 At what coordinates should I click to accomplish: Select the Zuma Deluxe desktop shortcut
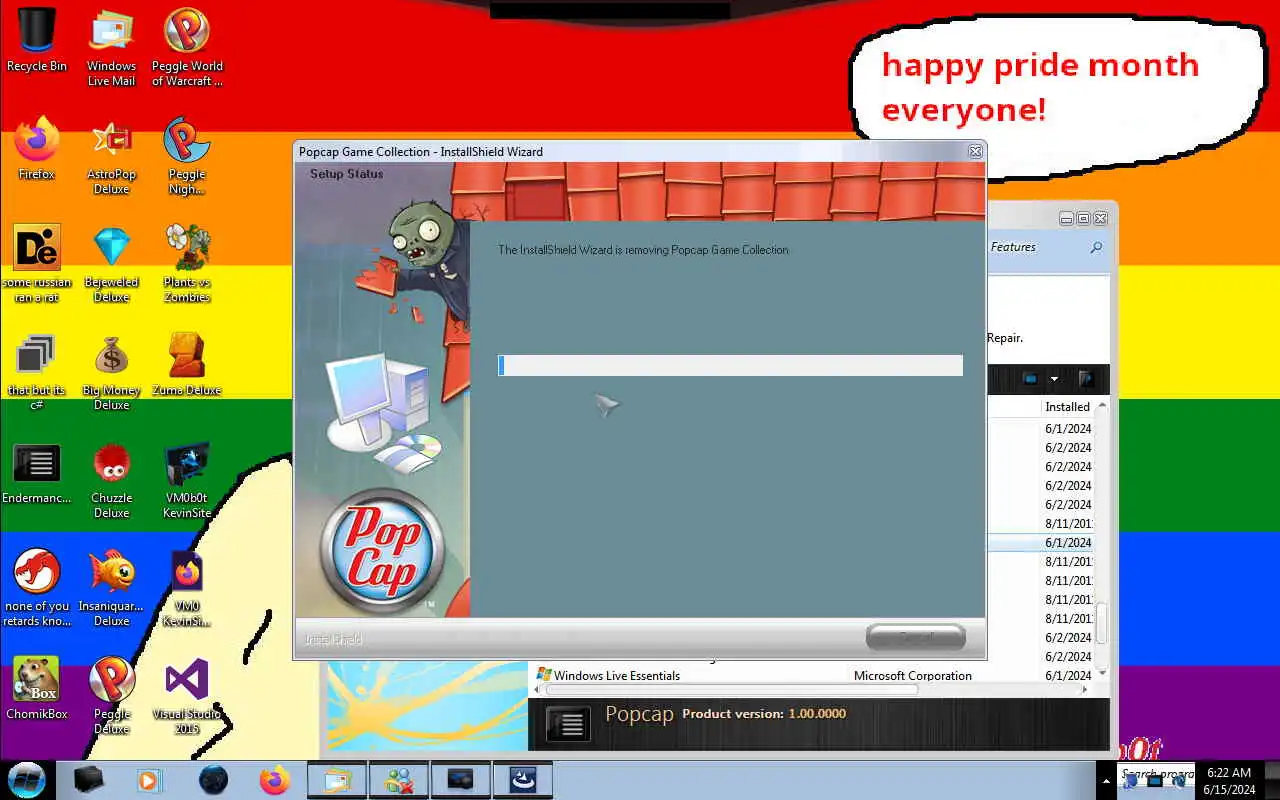coord(187,364)
